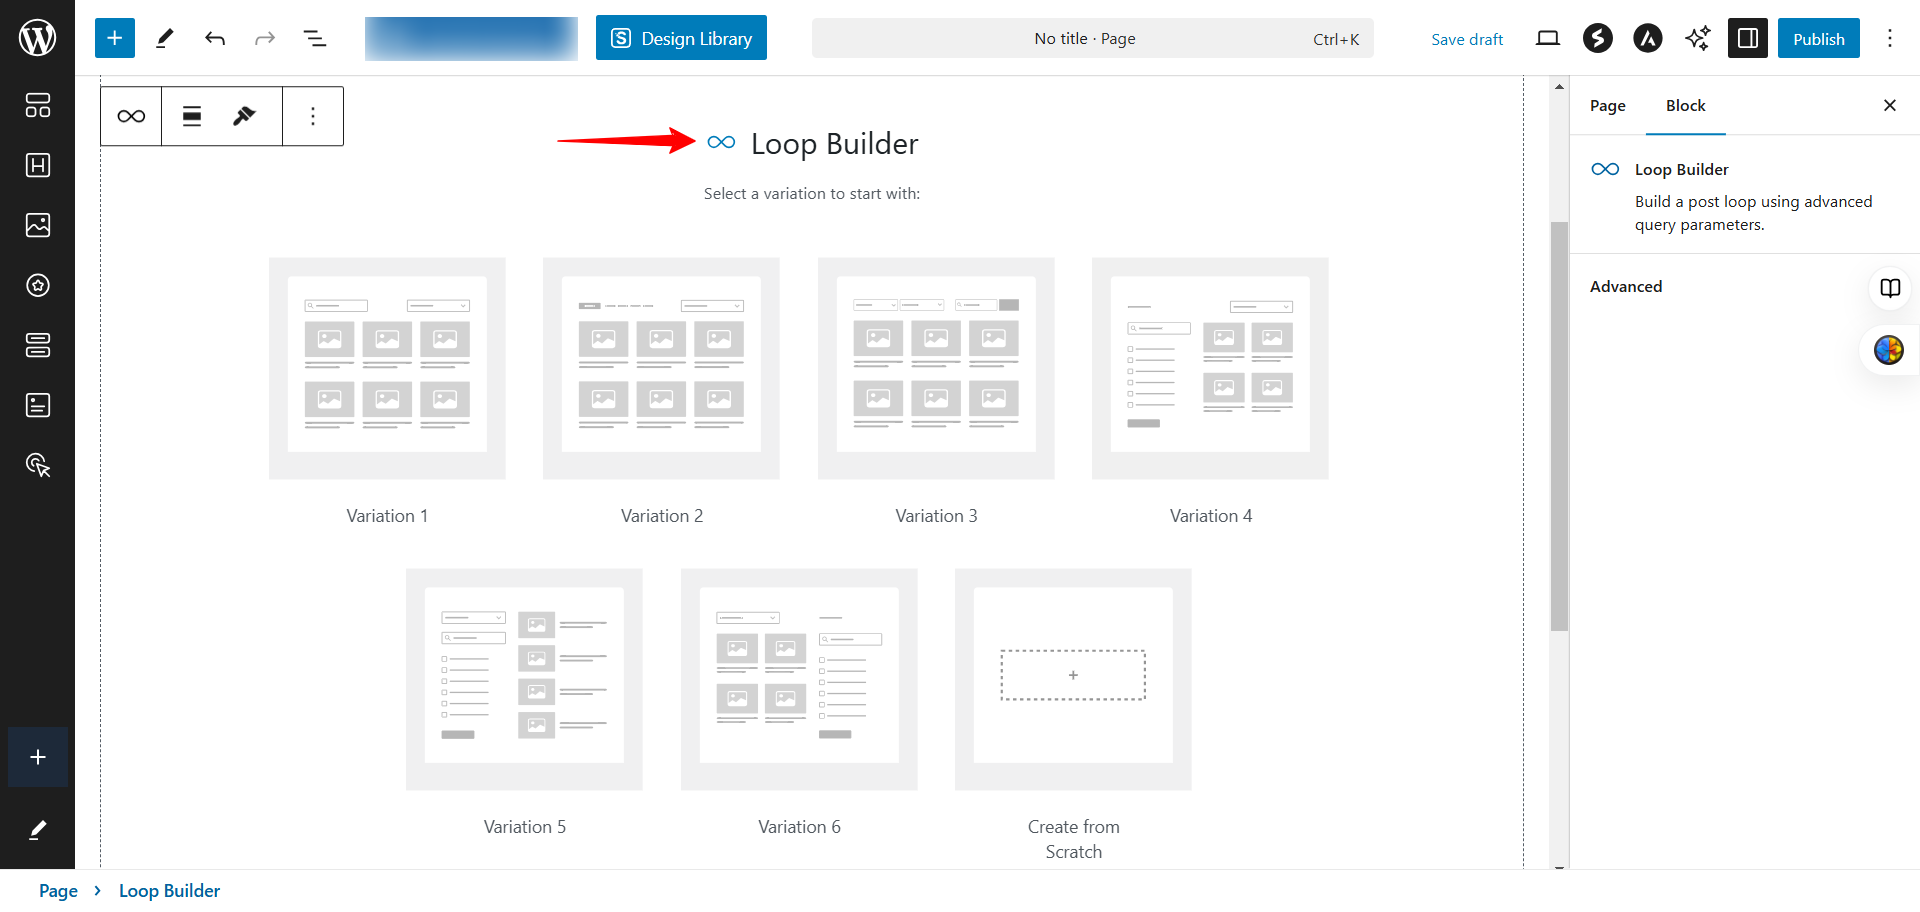Toggle the Settings sidebar panel
This screenshot has width=1920, height=912.
1747,38
